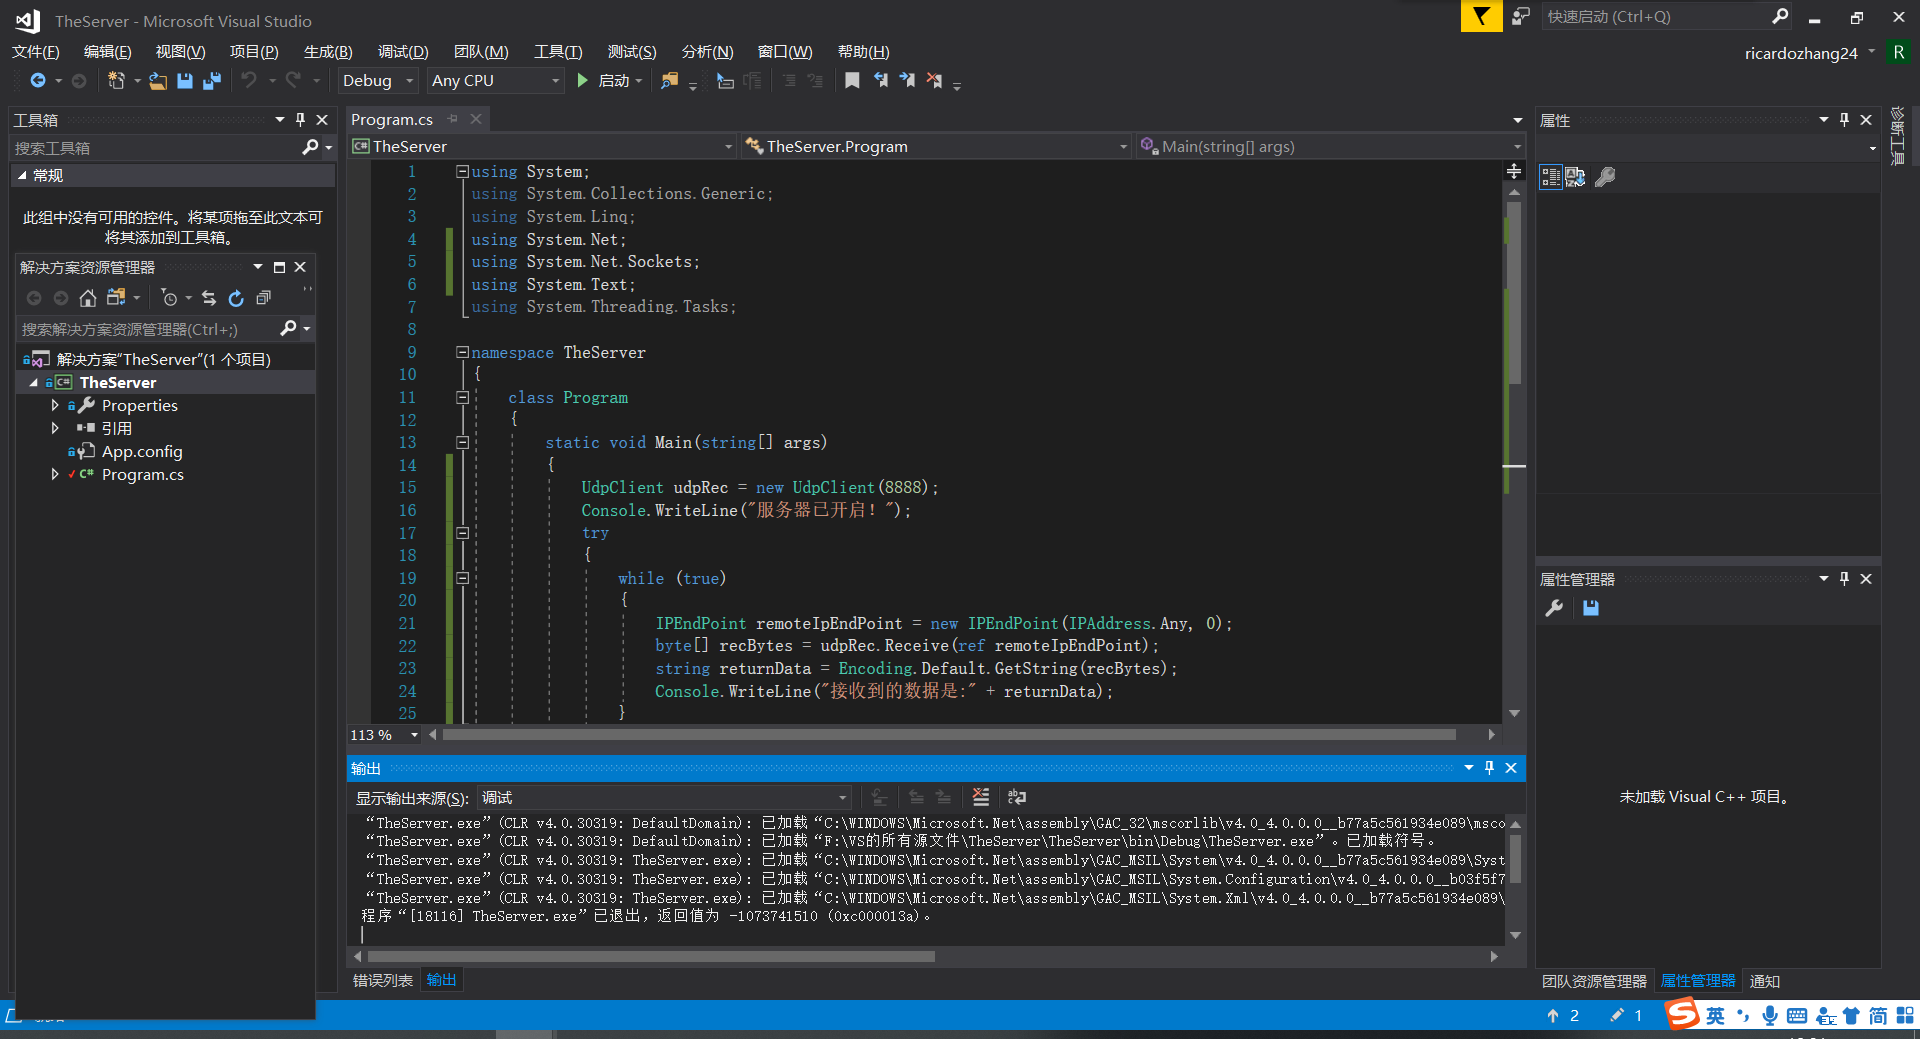Click the Home icon in Solution Explorer
1920x1039 pixels.
(x=88, y=298)
